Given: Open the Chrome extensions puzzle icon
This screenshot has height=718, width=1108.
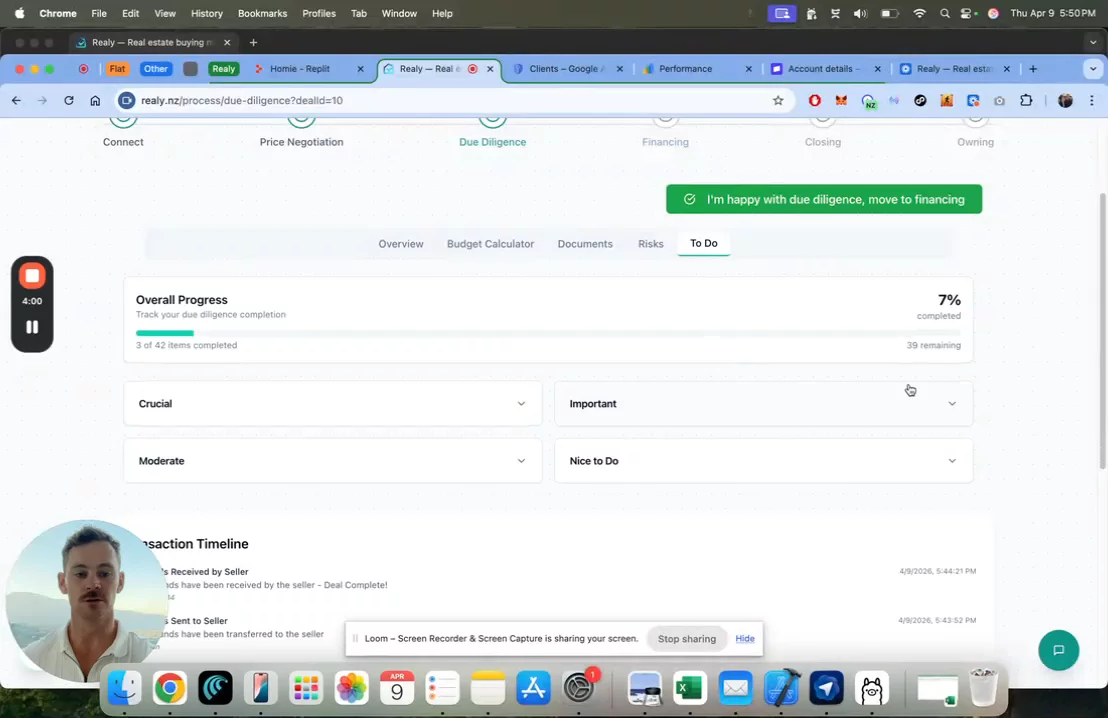Looking at the screenshot, I should [x=1026, y=100].
